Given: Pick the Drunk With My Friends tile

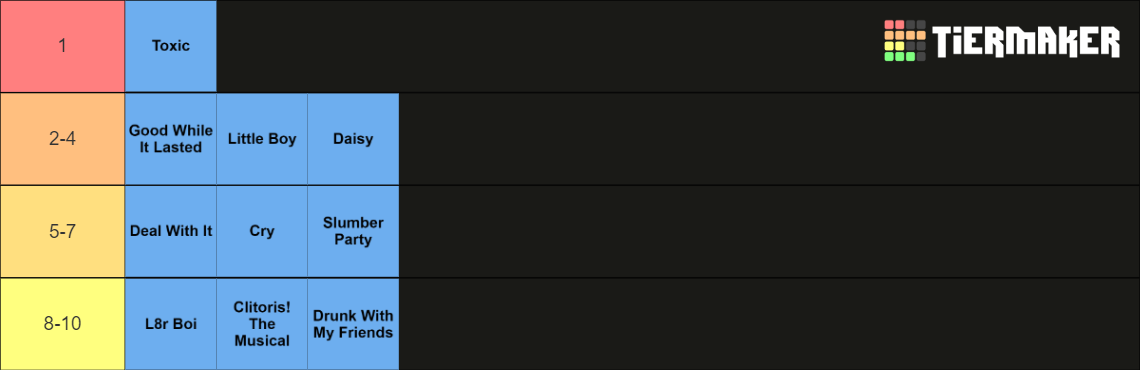Looking at the screenshot, I should pyautogui.click(x=353, y=324).
